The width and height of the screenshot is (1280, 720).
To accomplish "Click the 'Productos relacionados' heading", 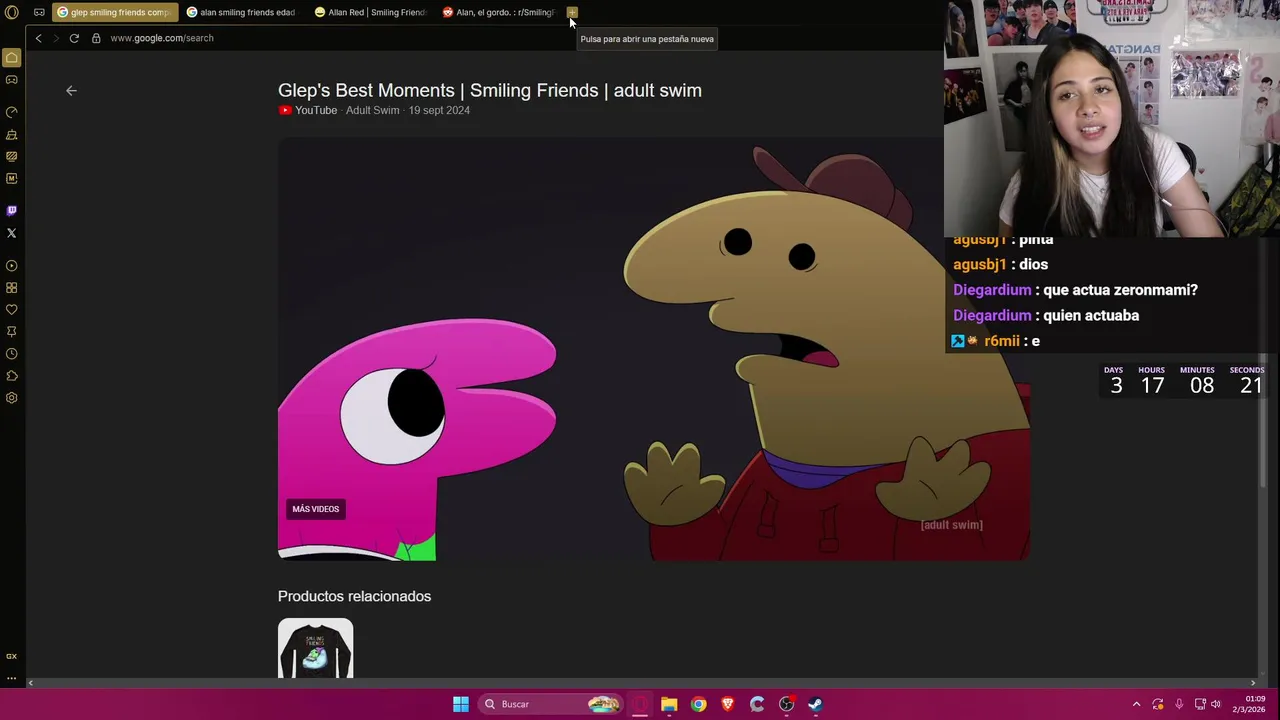I will (x=354, y=596).
